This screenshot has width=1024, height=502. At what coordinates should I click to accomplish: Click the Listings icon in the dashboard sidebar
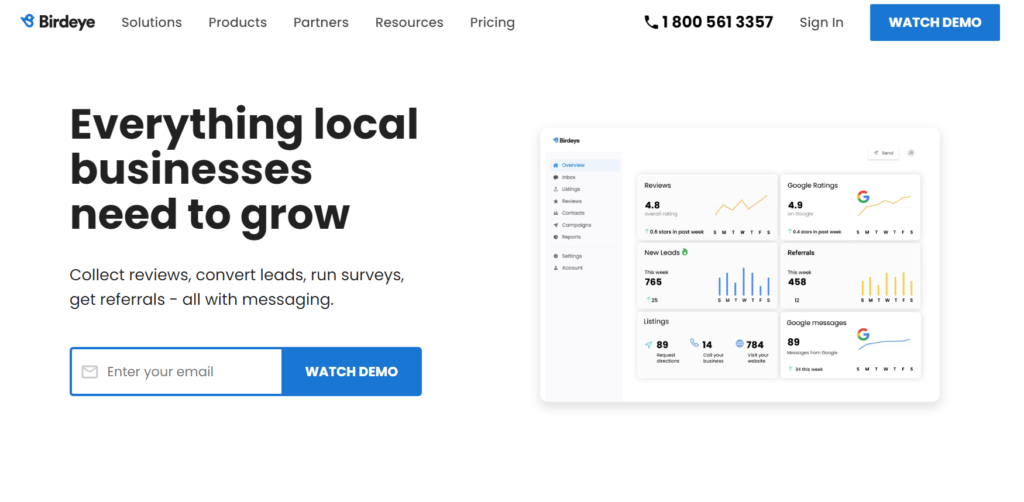point(556,189)
